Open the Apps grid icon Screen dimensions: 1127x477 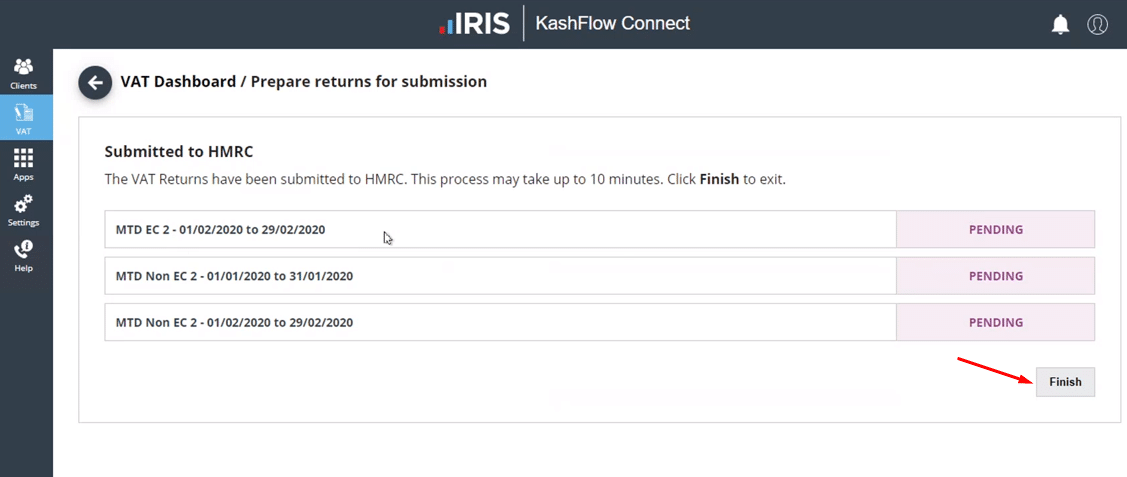click(23, 159)
